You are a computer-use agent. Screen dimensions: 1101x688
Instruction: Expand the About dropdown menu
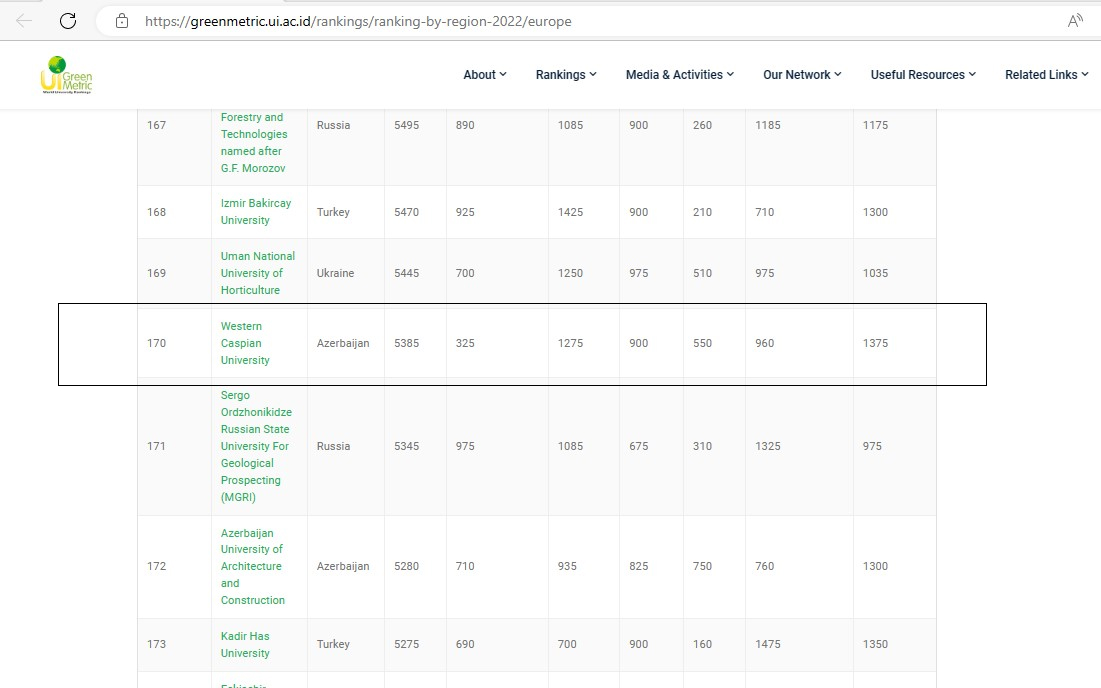click(x=484, y=74)
